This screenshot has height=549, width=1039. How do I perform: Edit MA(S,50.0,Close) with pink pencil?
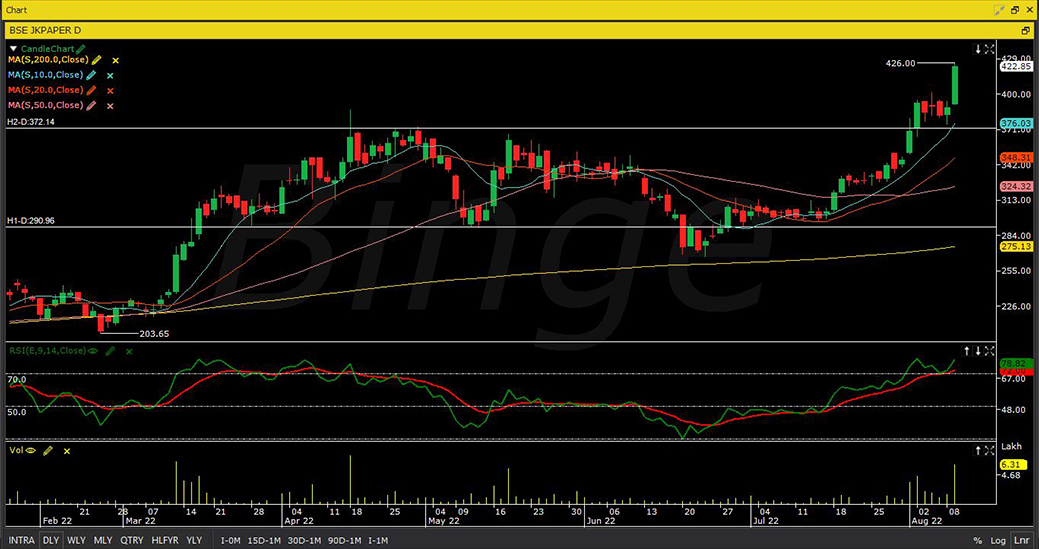pyautogui.click(x=91, y=106)
